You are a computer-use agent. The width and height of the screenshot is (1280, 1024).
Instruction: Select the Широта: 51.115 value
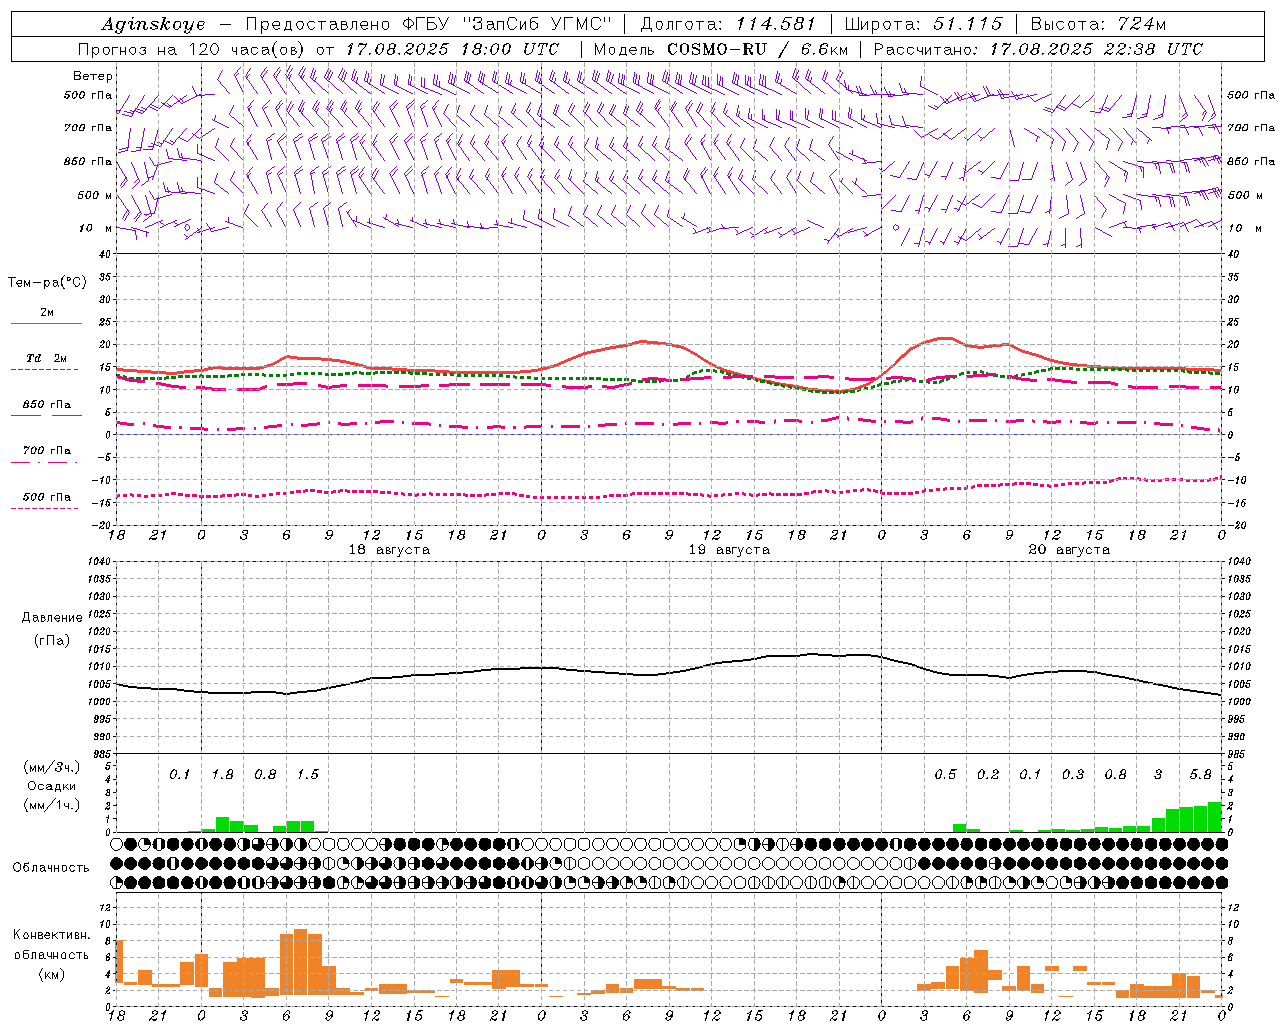(923, 24)
